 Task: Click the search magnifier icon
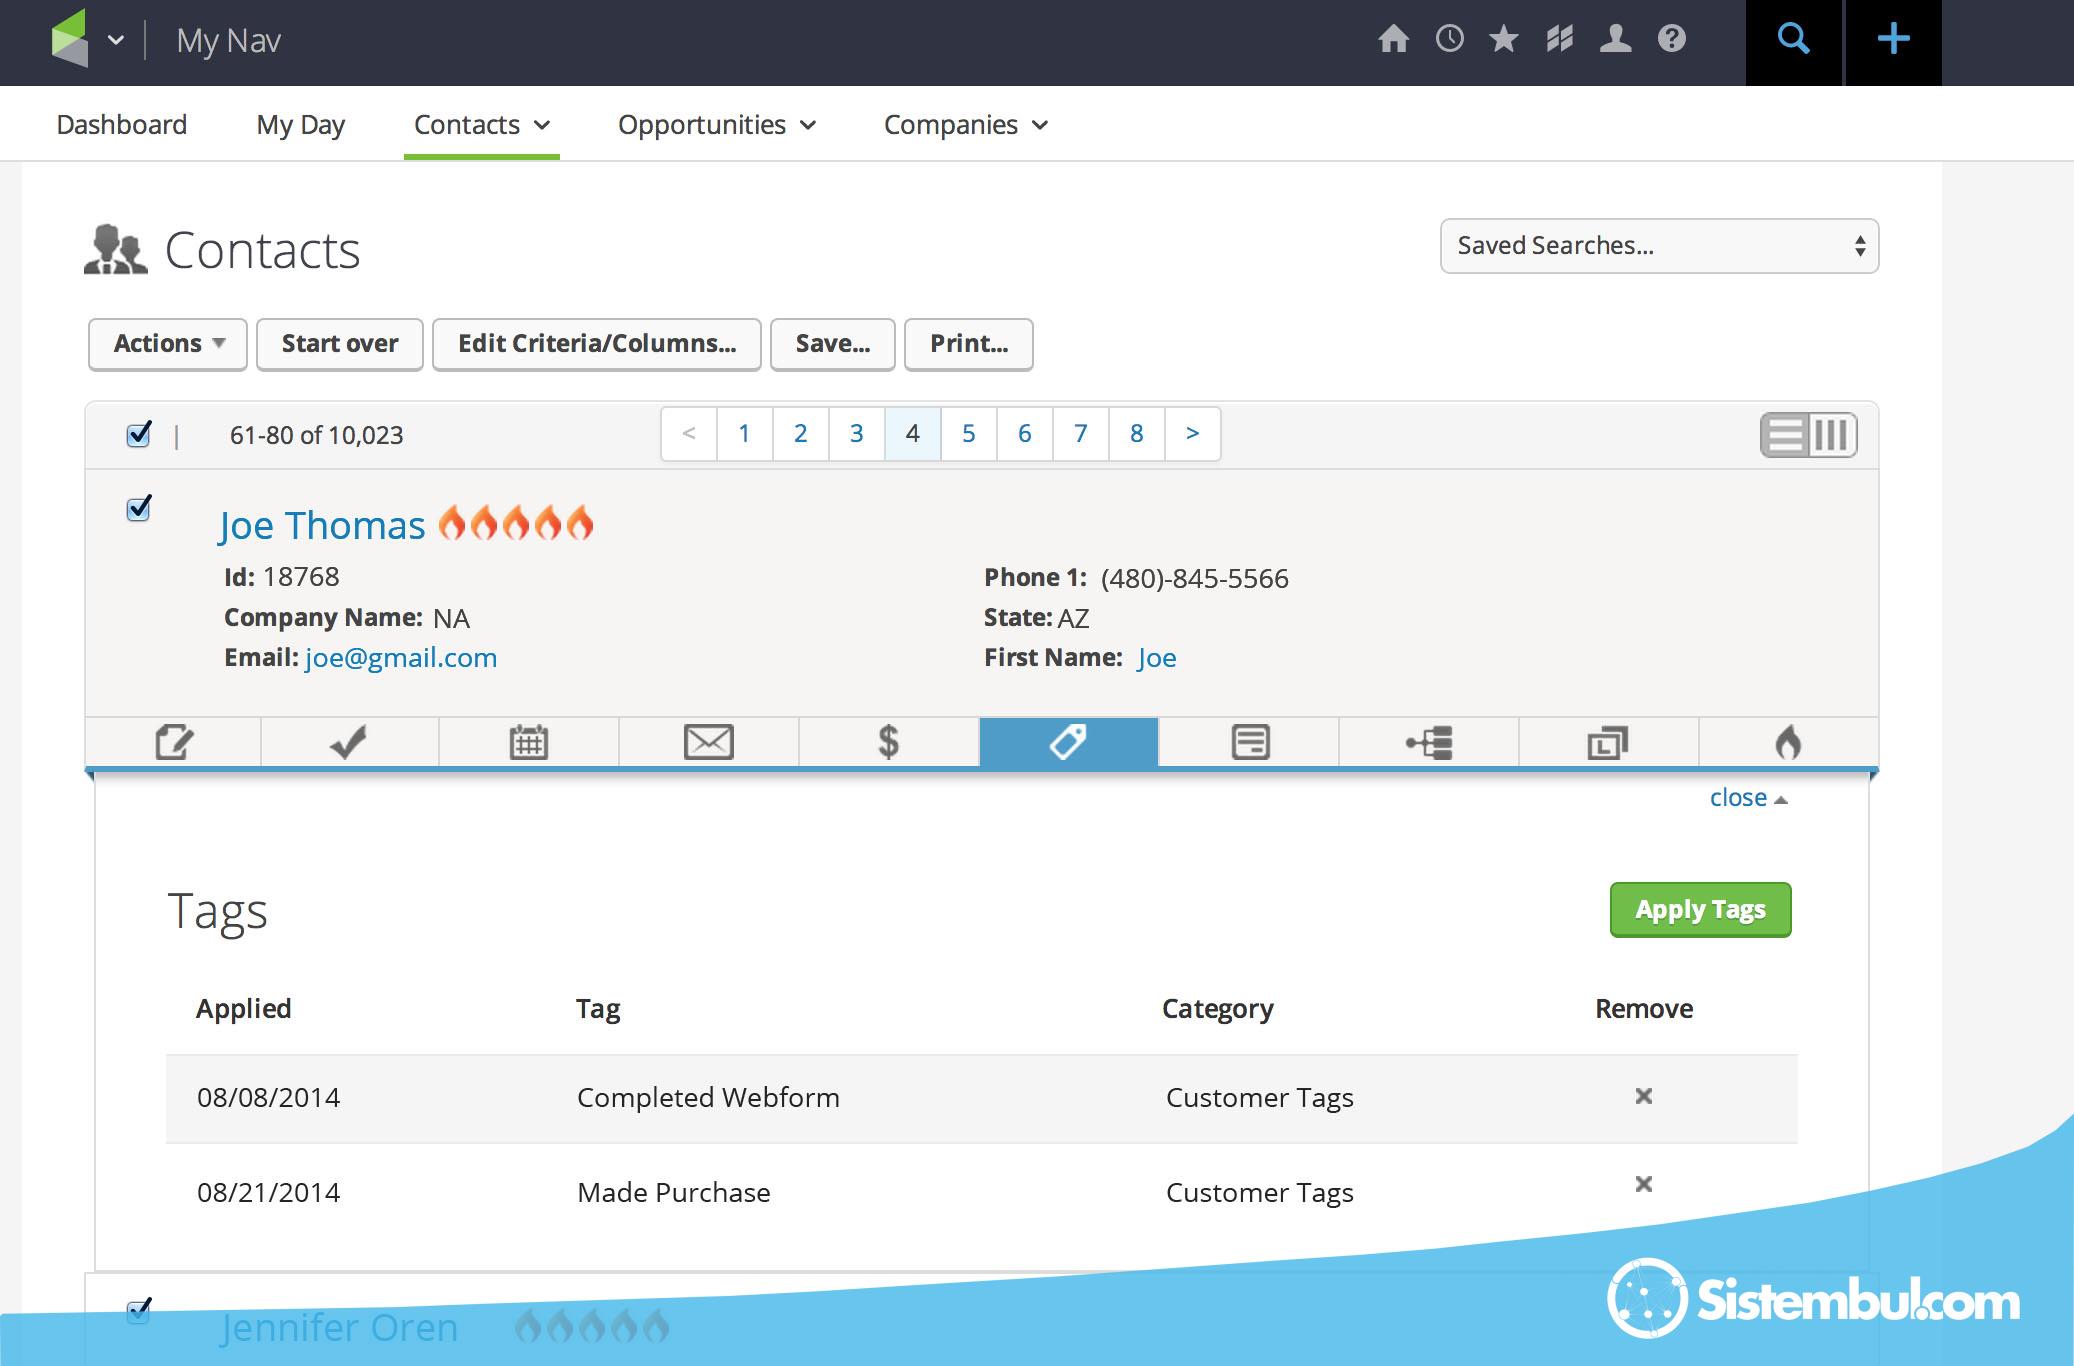(1793, 41)
